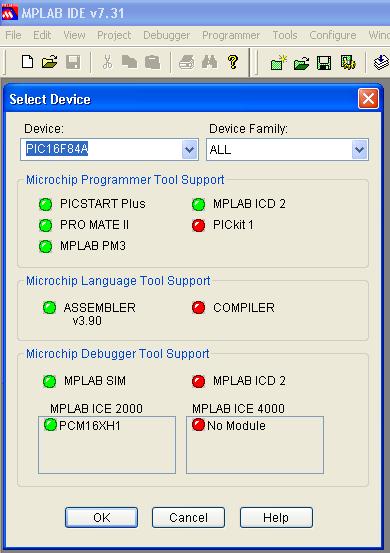Open the Programmer menu
Image resolution: width=390 pixels, height=553 pixels.
(231, 35)
